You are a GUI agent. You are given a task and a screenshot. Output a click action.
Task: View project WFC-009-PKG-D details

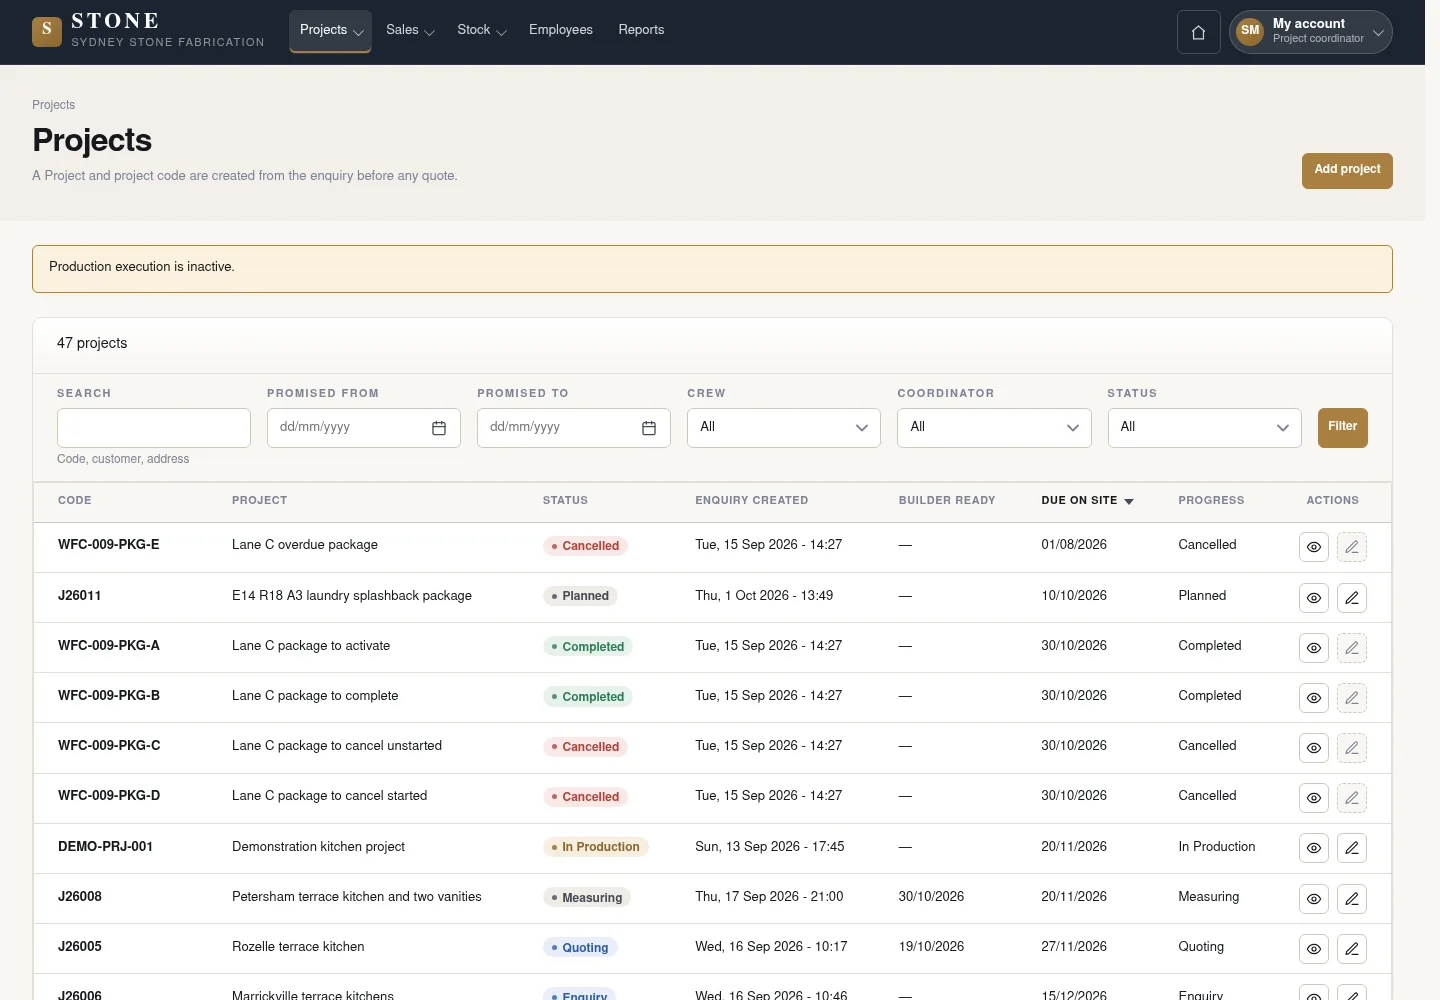pos(1314,798)
